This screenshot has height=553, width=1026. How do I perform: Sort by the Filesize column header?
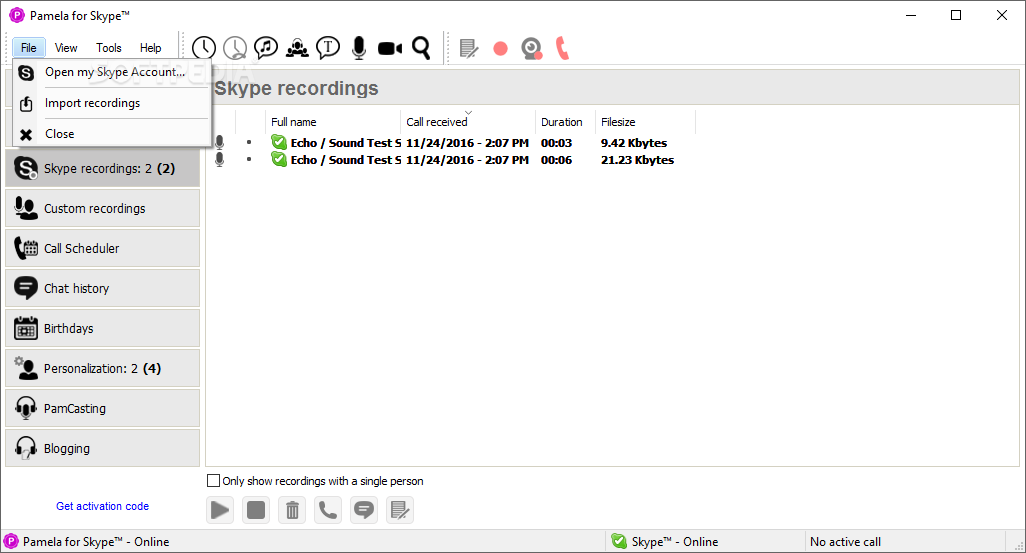(645, 122)
